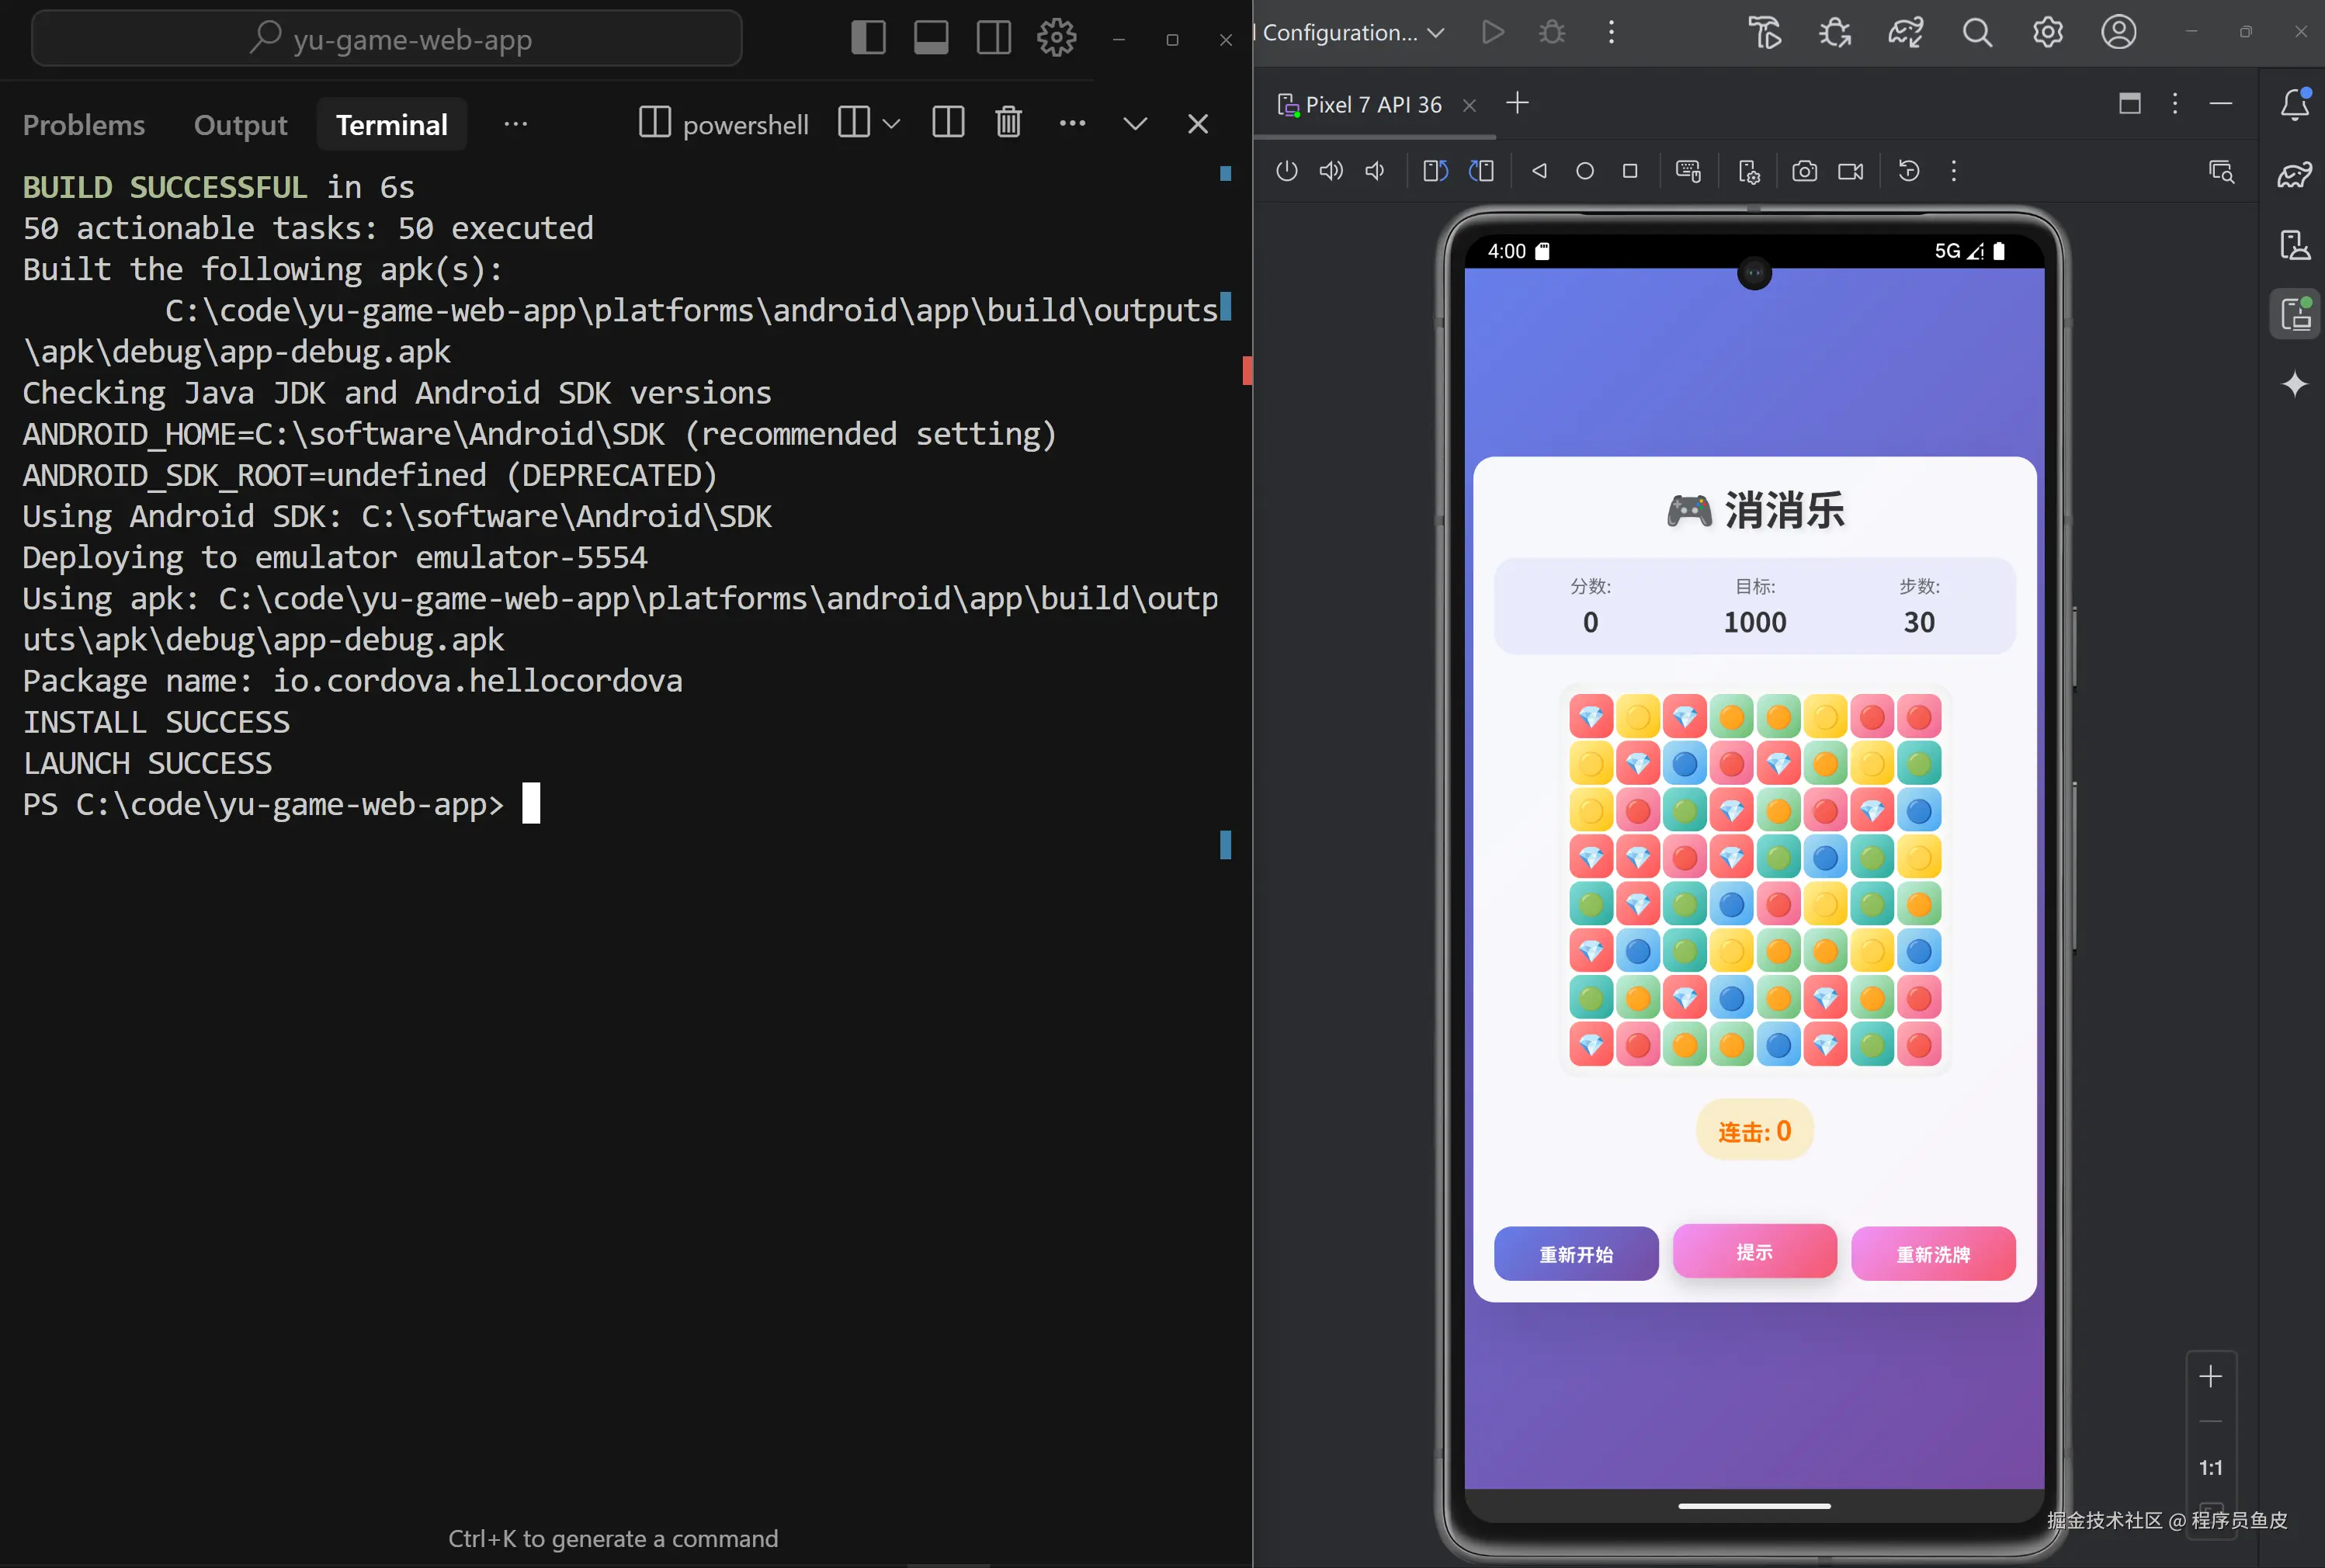
Task: Rotate the emulator device left
Action: 1435,171
